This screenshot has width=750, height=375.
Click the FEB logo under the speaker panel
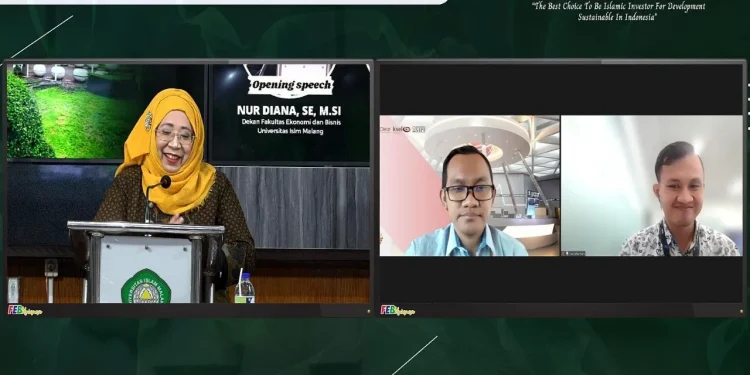[24, 310]
